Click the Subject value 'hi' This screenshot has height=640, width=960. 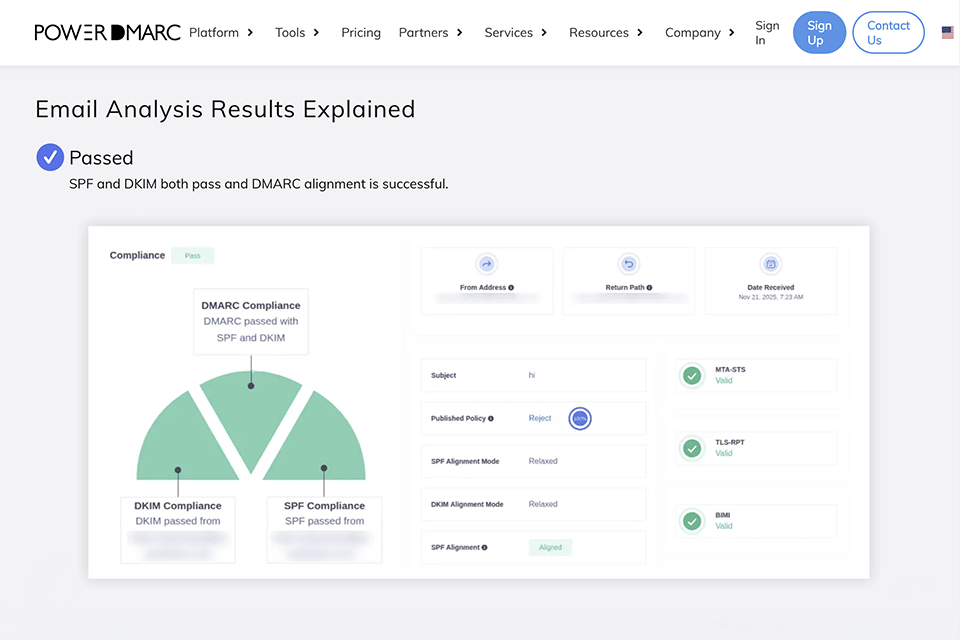coord(531,375)
